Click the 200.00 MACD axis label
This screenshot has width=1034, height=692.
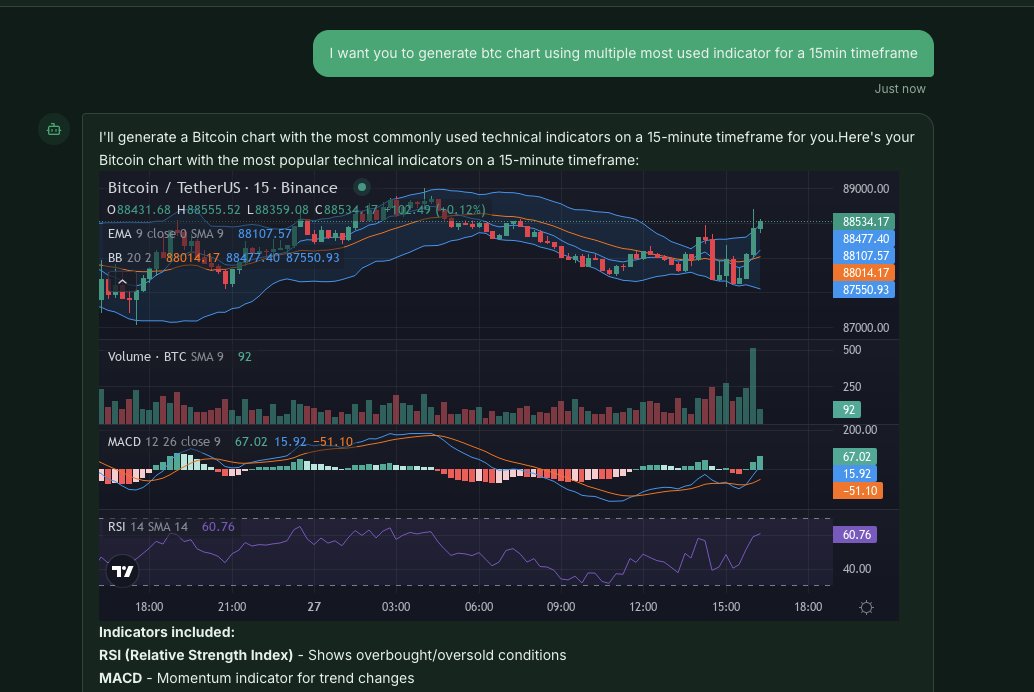pyautogui.click(x=860, y=430)
